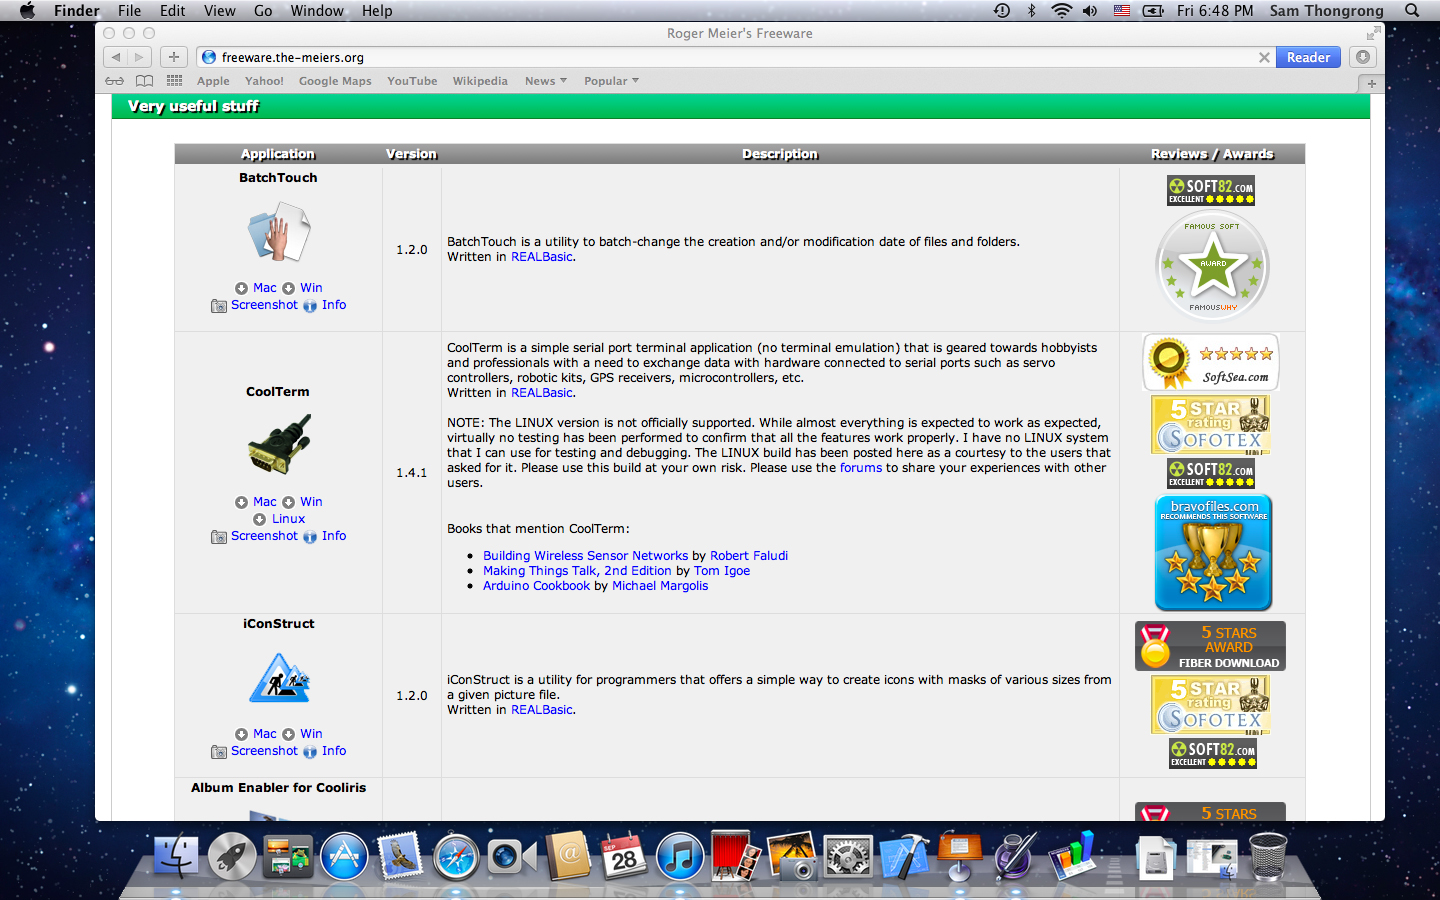Image resolution: width=1440 pixels, height=900 pixels.
Task: Launch iTunes from the Dock
Action: [680, 858]
